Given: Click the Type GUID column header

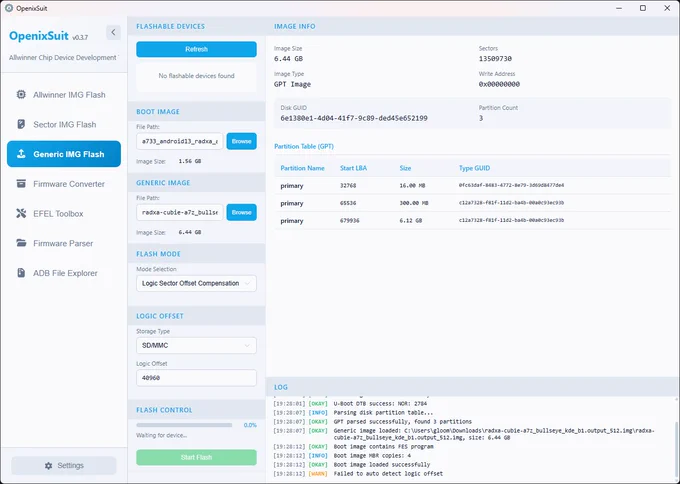Looking at the screenshot, I should 474,168.
